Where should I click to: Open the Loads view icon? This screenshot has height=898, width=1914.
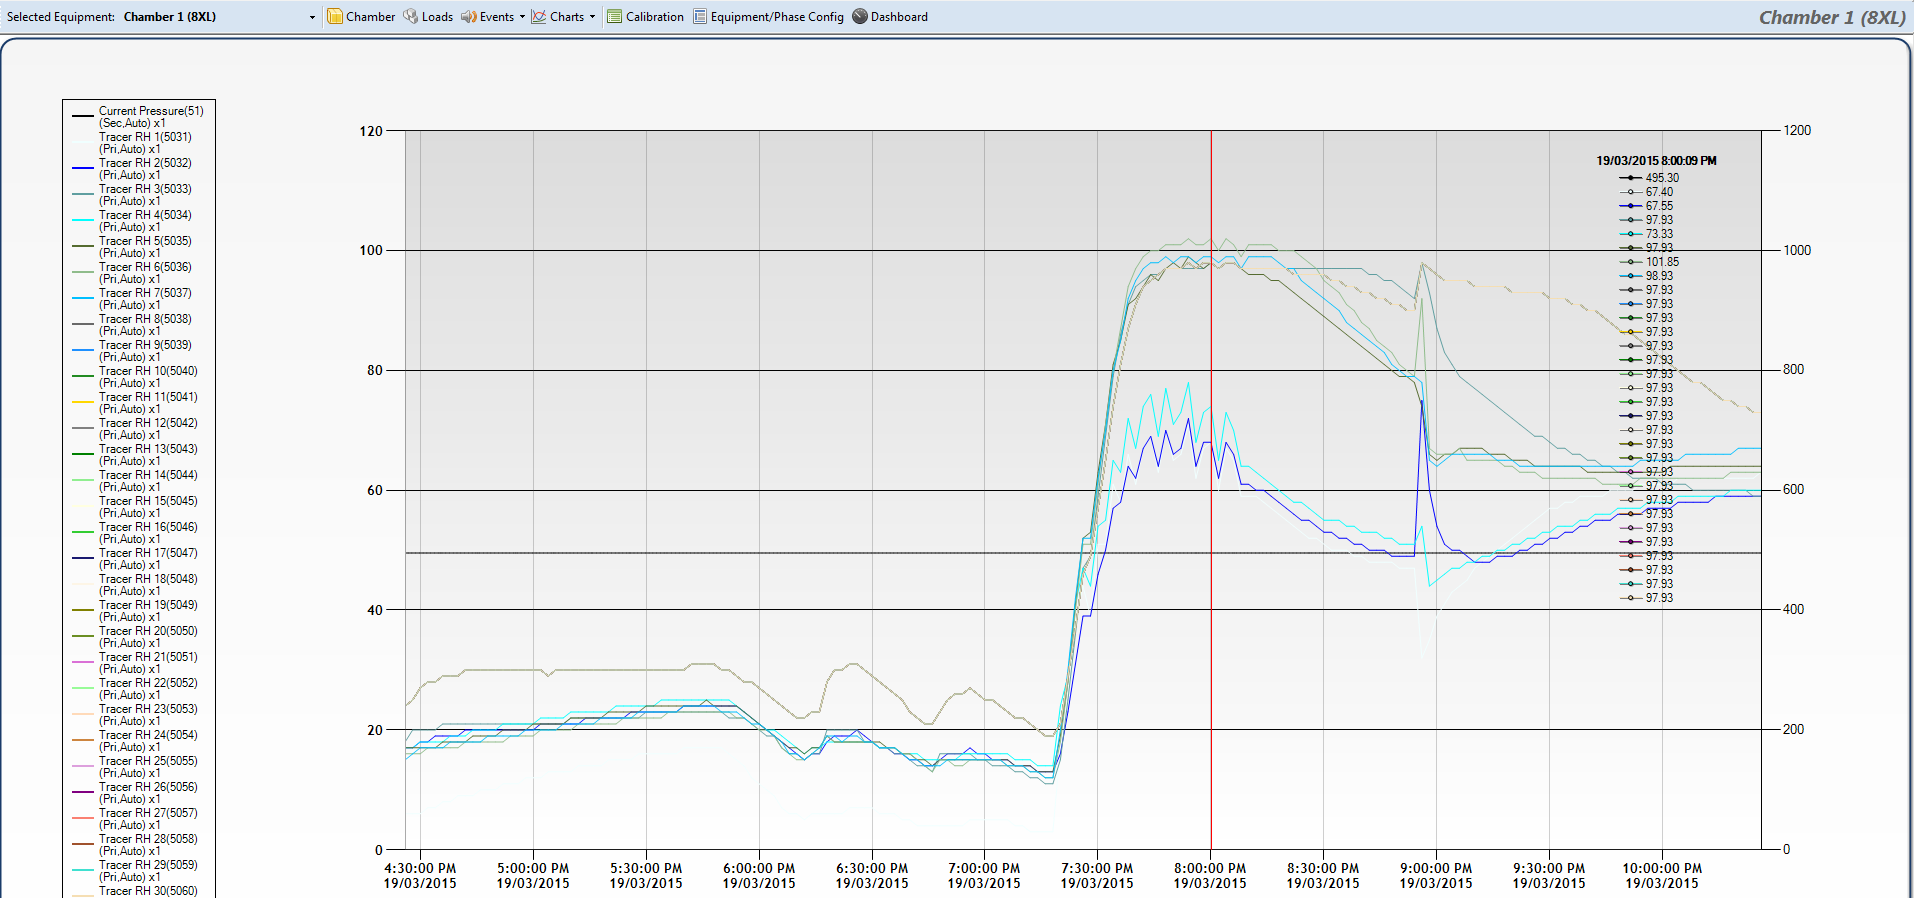point(410,17)
